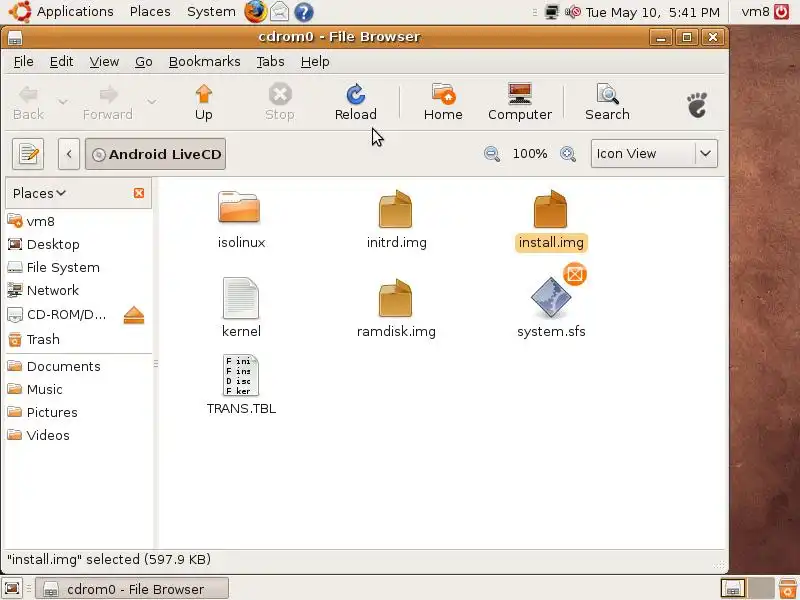Open the File menu
800x600 pixels.
pyautogui.click(x=23, y=62)
